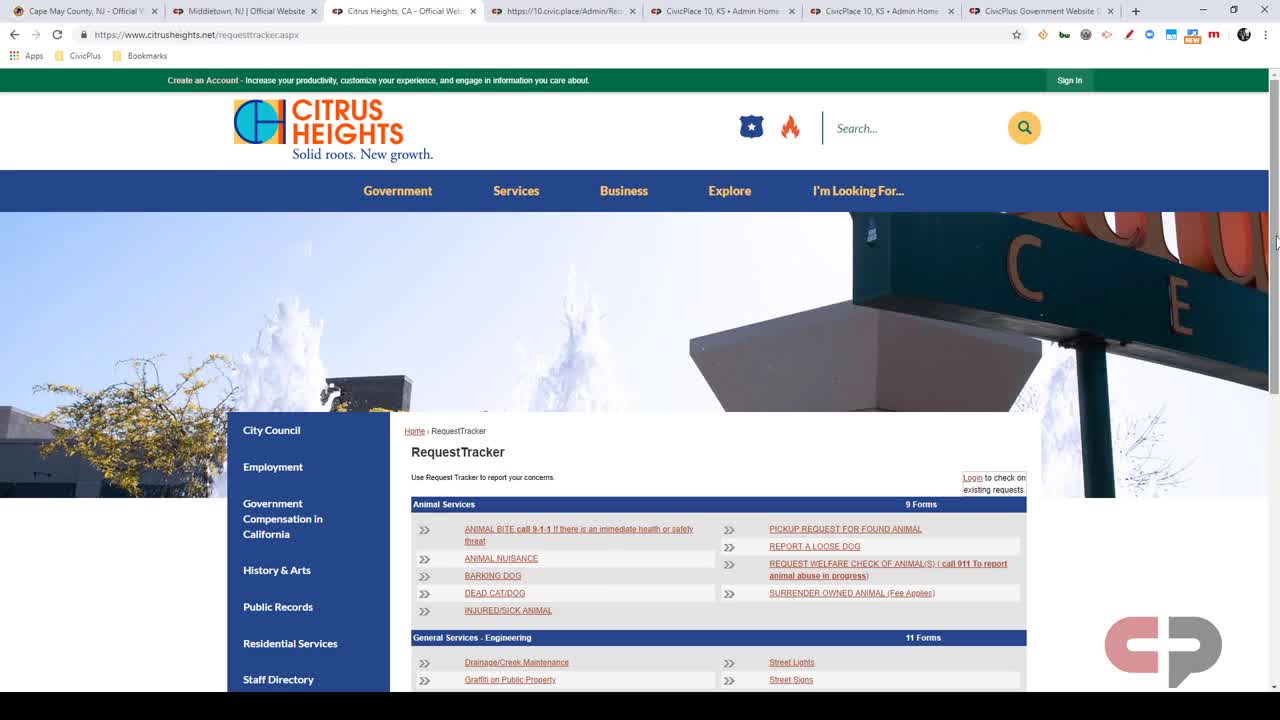The width and height of the screenshot is (1280, 720).
Task: Reload the page
Action: [57, 34]
